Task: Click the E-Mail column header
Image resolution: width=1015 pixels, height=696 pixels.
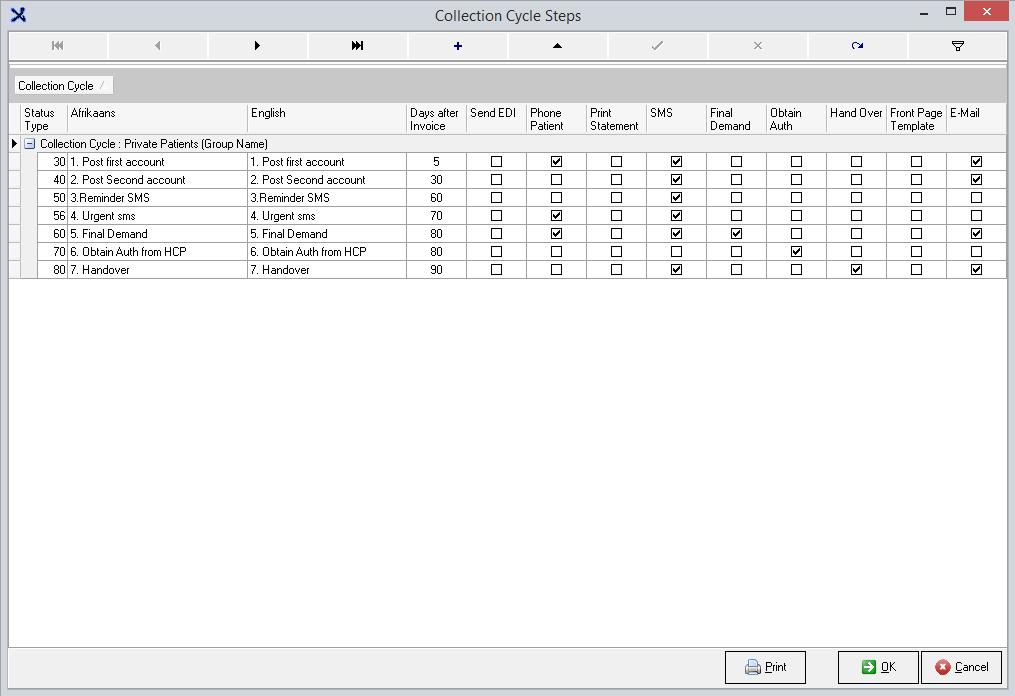Action: pos(976,119)
